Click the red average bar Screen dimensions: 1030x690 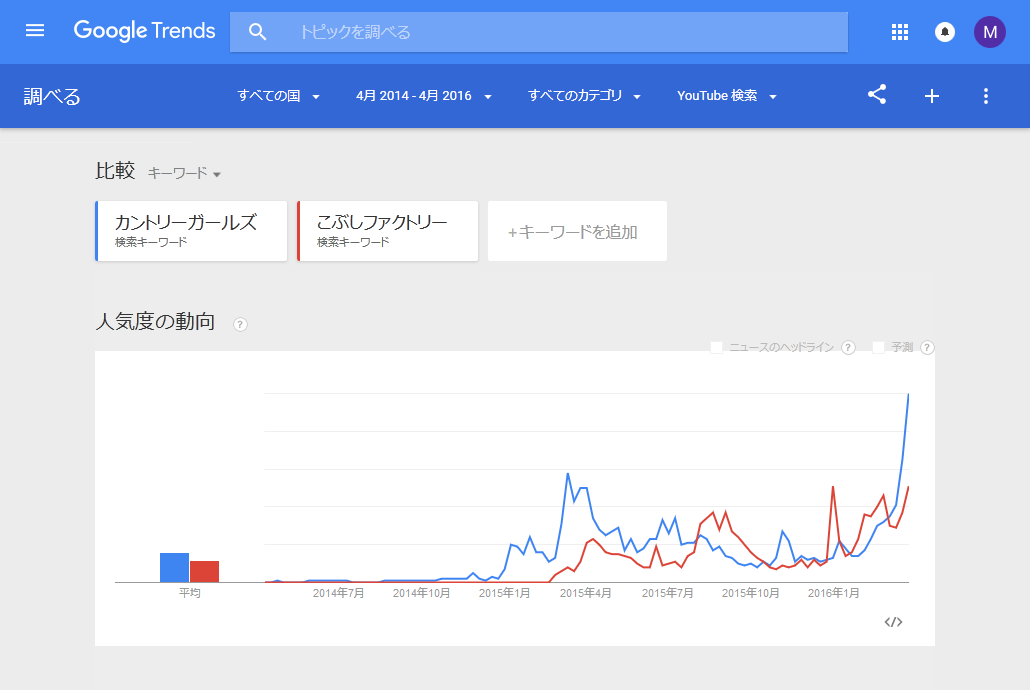pos(204,572)
